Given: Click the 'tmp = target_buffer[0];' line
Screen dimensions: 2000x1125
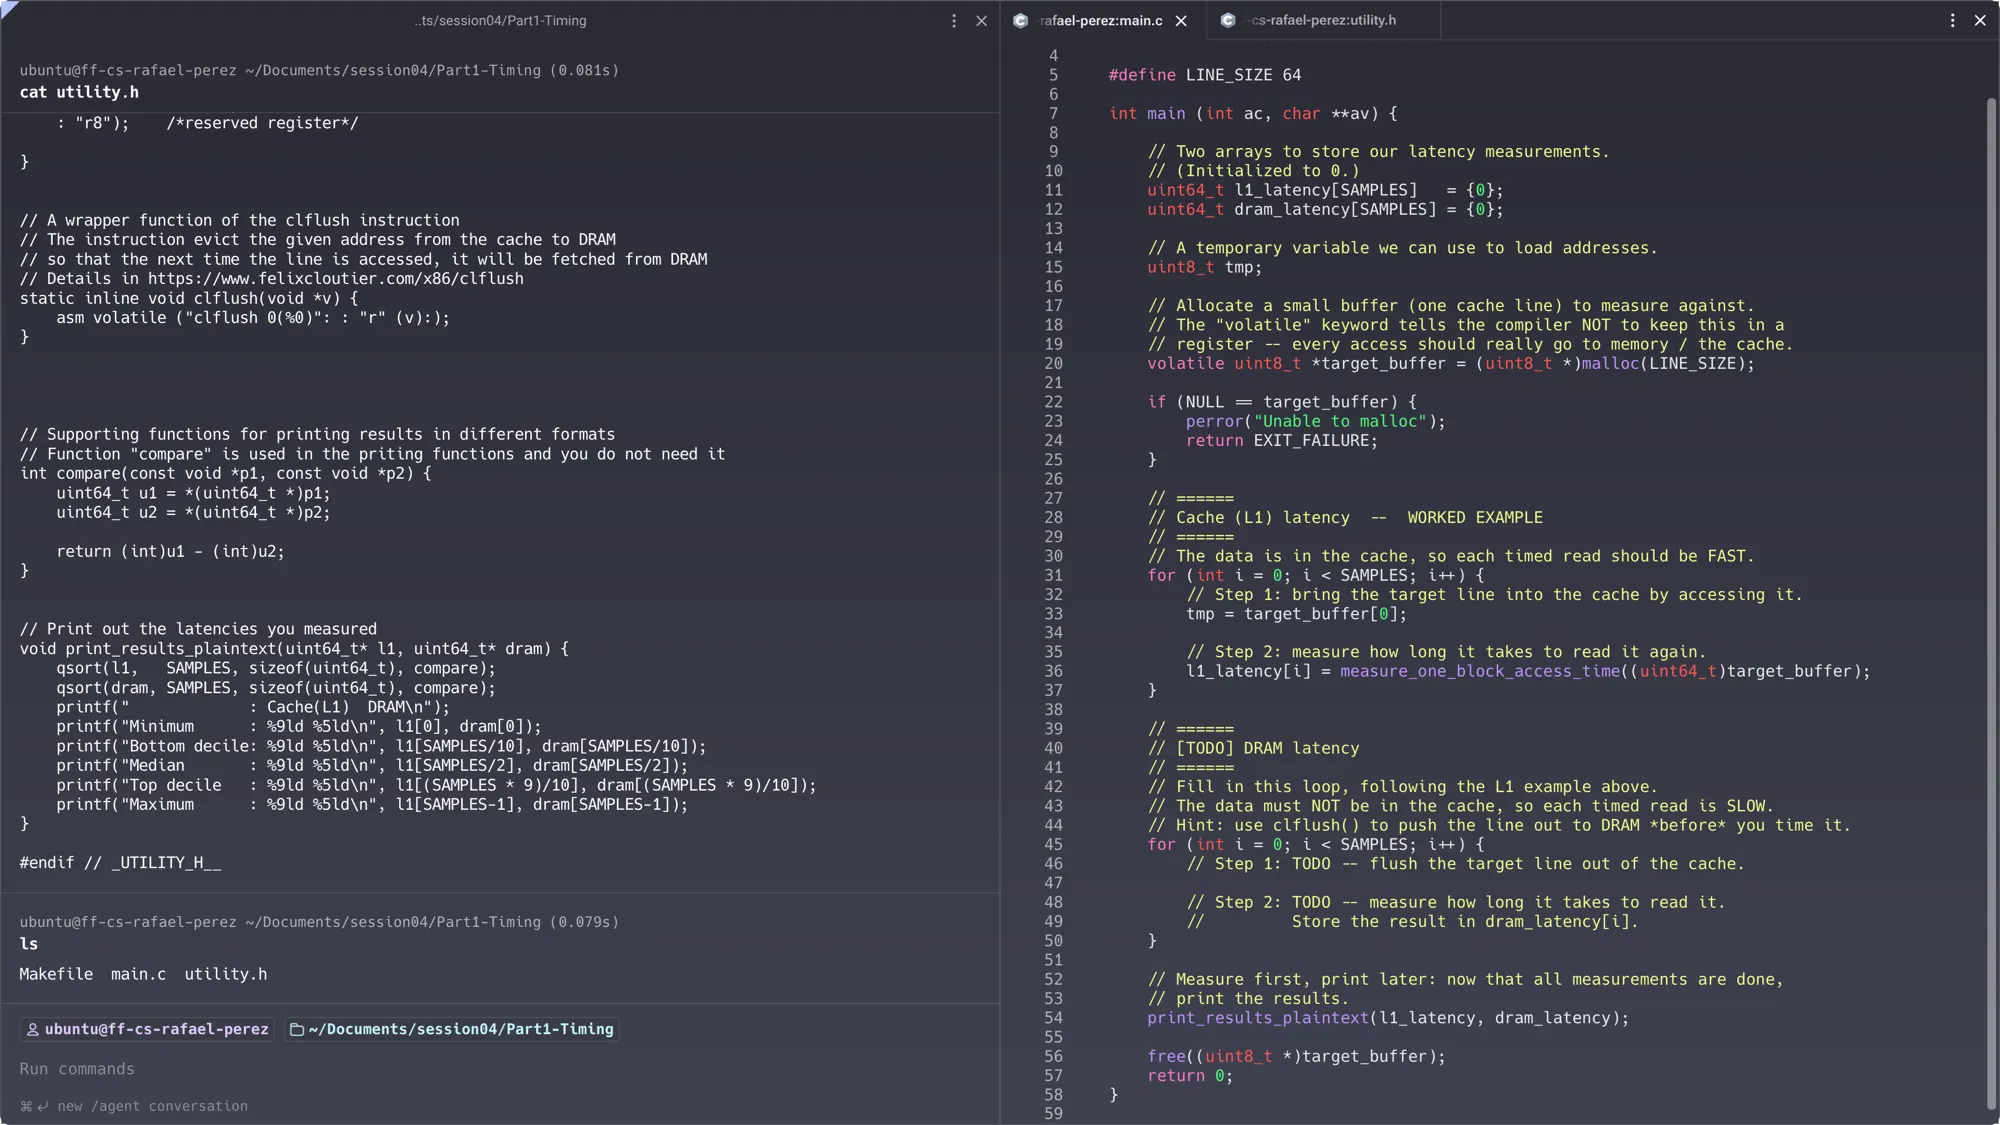Looking at the screenshot, I should pyautogui.click(x=1296, y=614).
